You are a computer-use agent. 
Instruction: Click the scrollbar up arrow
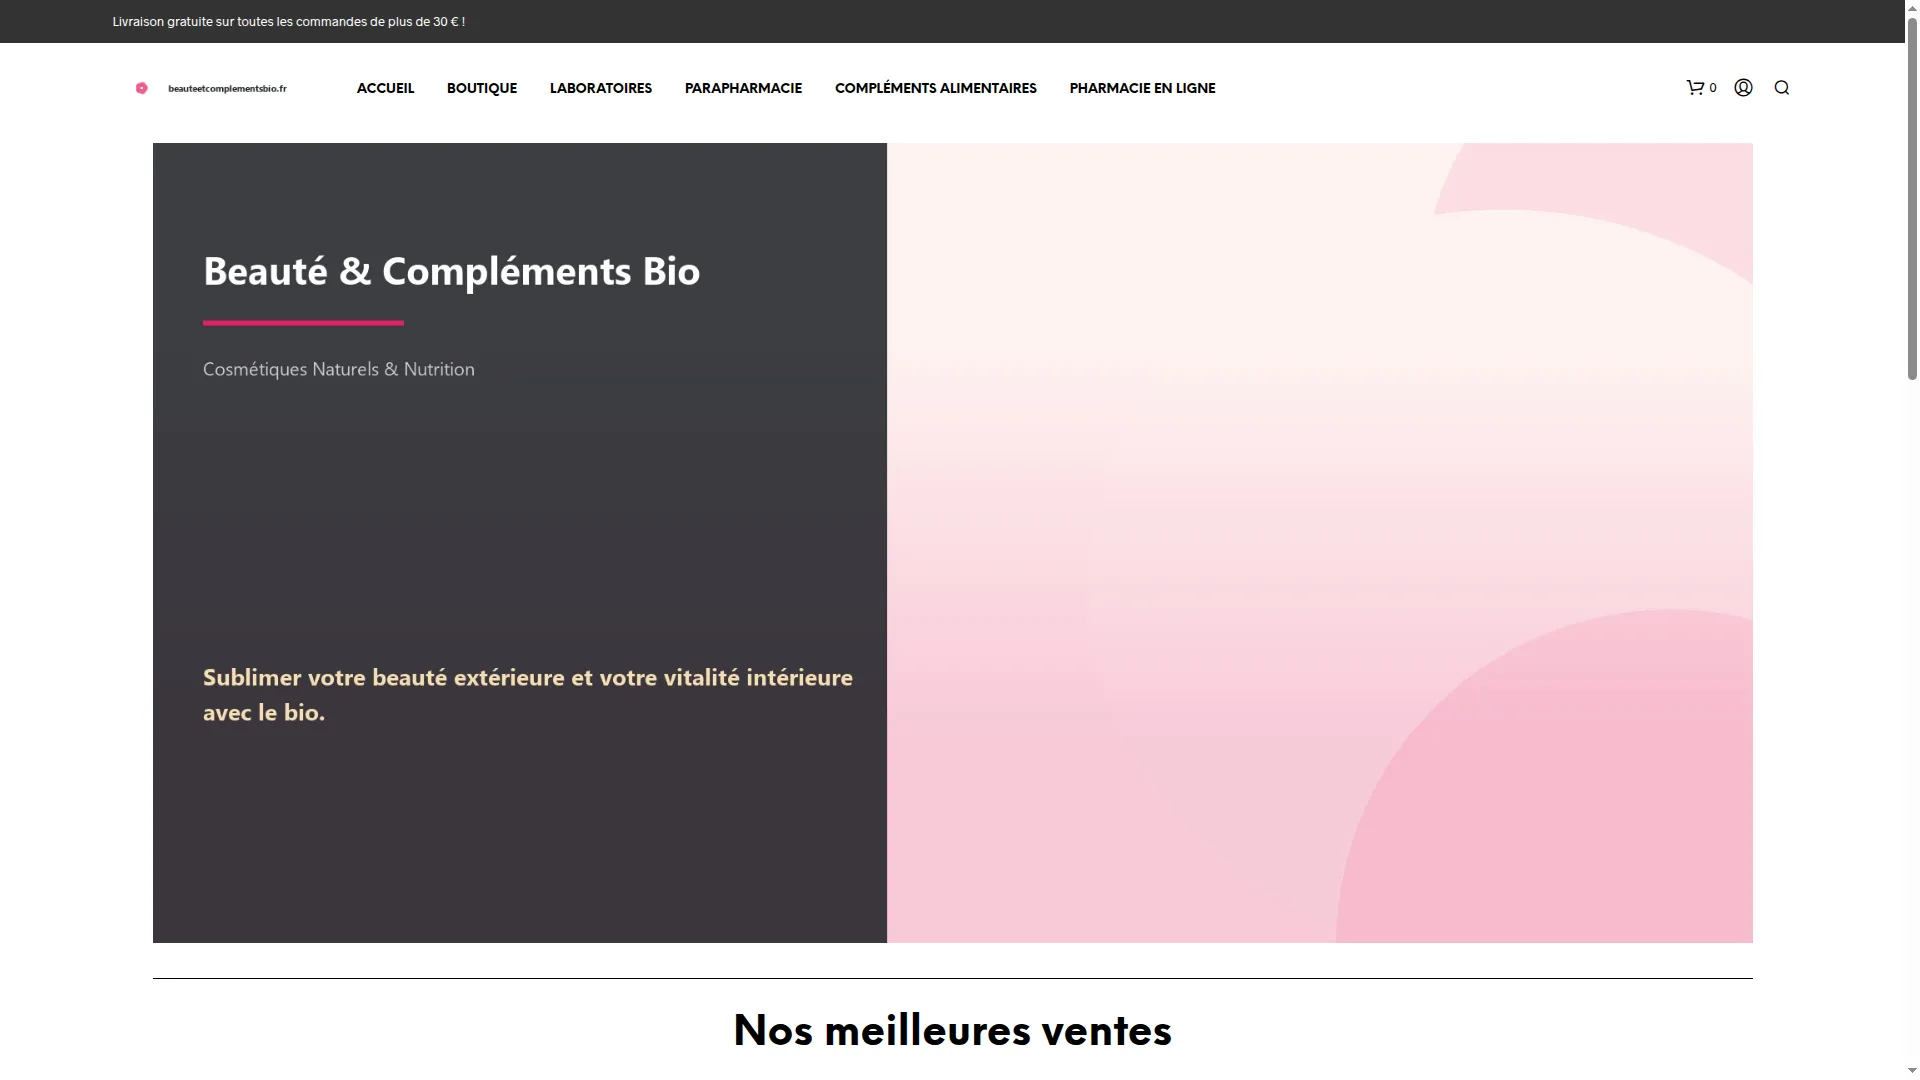coord(1912,6)
